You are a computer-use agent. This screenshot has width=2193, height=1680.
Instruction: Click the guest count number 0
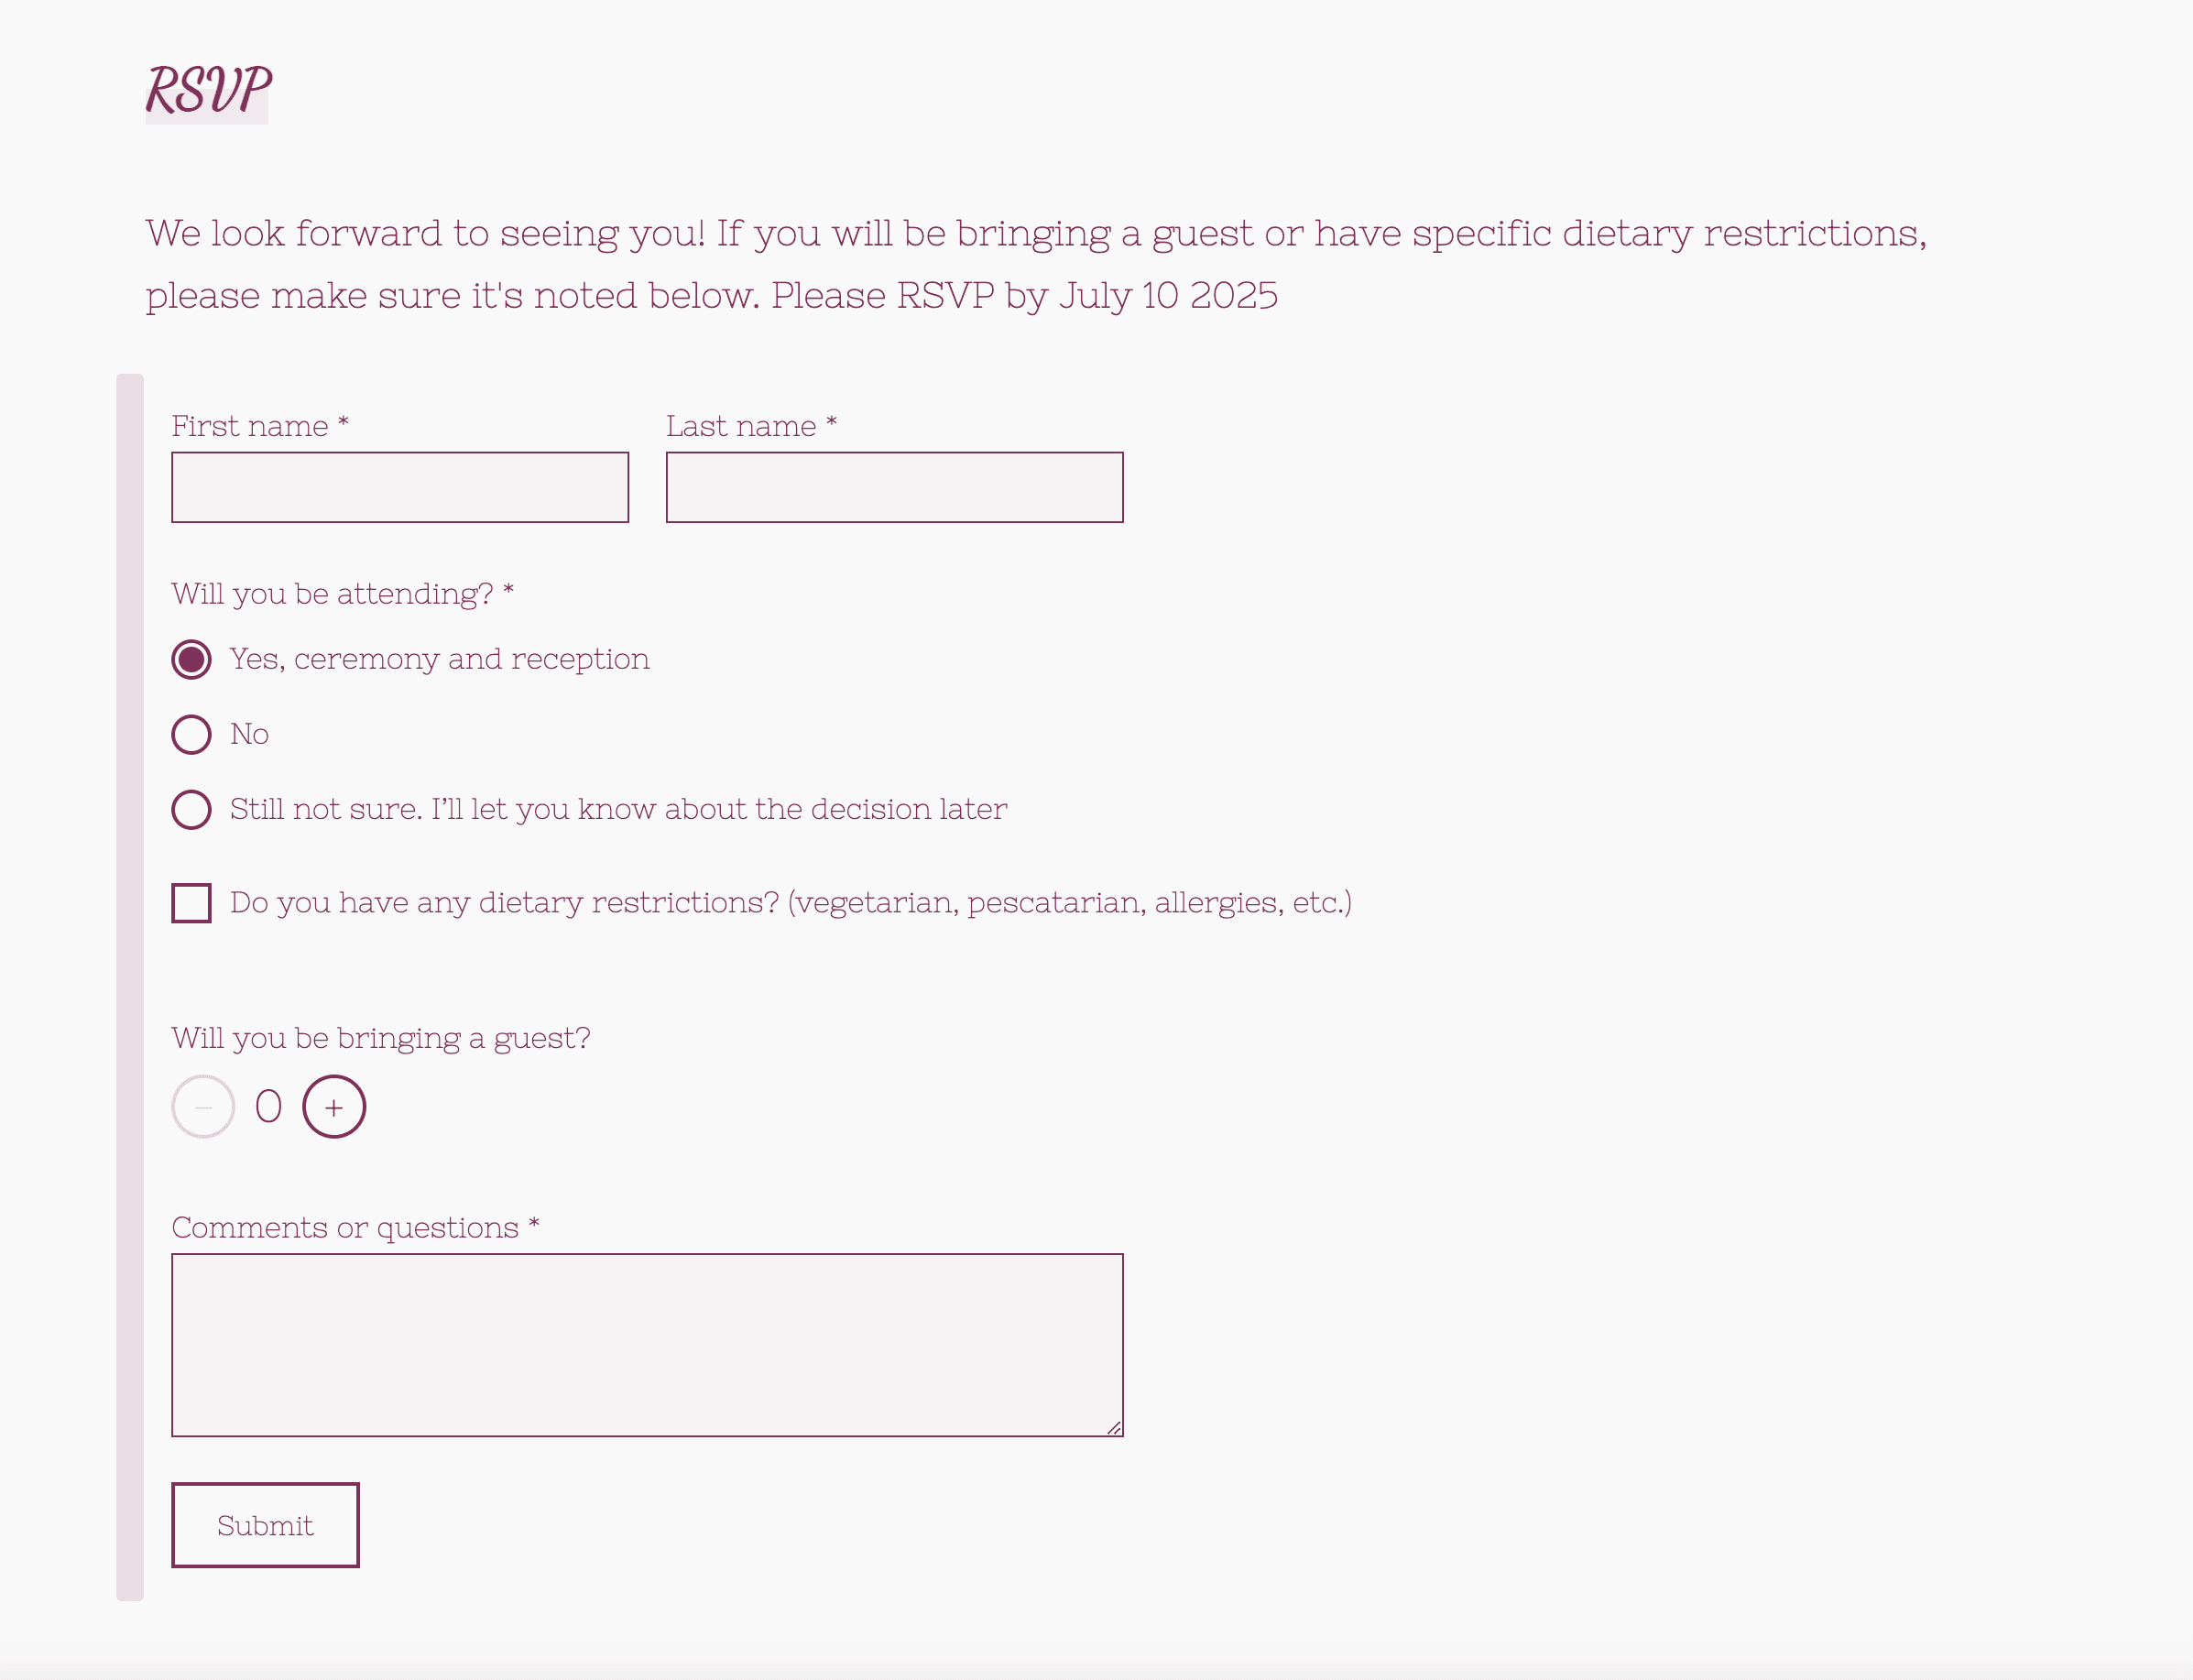click(268, 1107)
